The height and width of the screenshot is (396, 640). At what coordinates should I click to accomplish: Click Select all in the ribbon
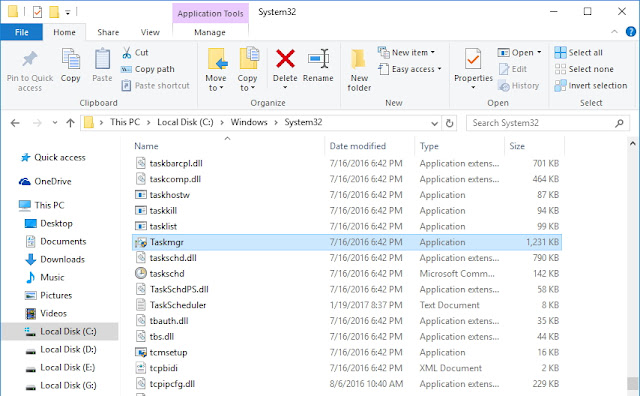pos(578,53)
